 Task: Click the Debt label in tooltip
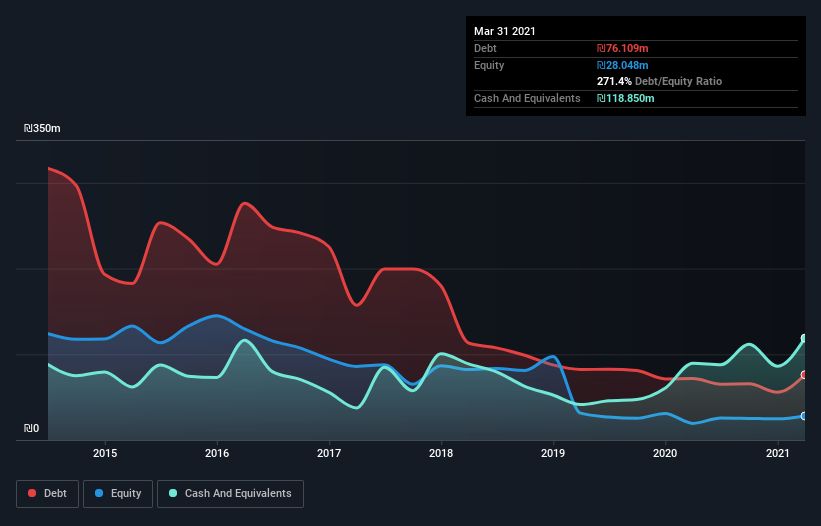tap(485, 48)
